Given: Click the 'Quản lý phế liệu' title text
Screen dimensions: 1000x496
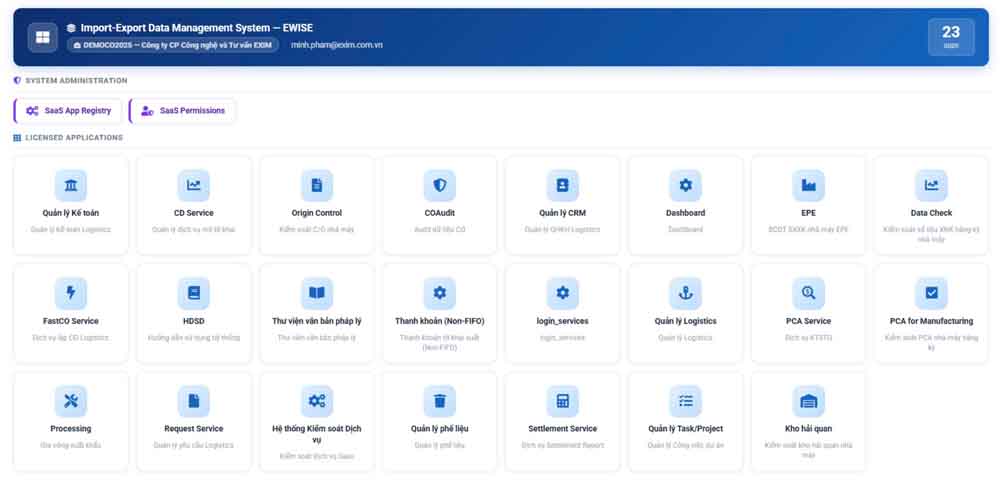Looking at the screenshot, I should pyautogui.click(x=439, y=429).
